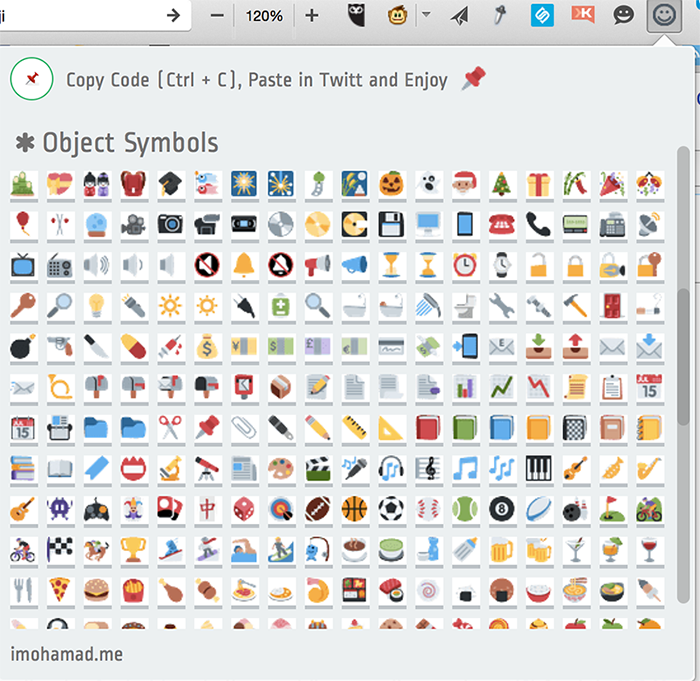Zoom out with the minus button
The width and height of the screenshot is (700, 681).
pos(217,15)
